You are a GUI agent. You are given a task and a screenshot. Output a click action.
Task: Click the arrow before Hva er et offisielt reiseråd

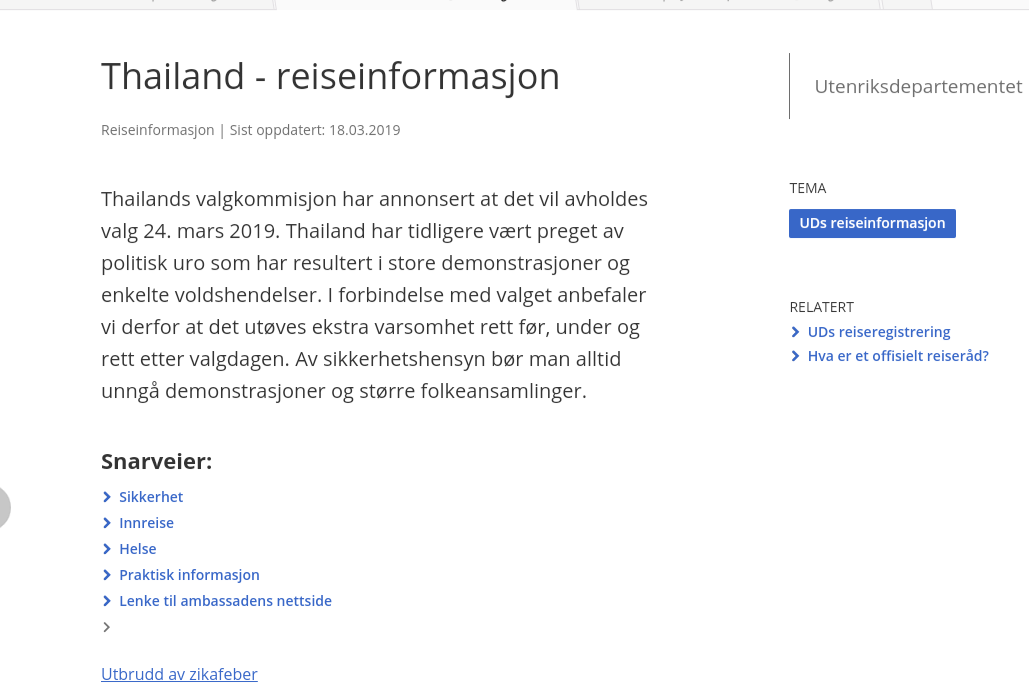(x=796, y=356)
